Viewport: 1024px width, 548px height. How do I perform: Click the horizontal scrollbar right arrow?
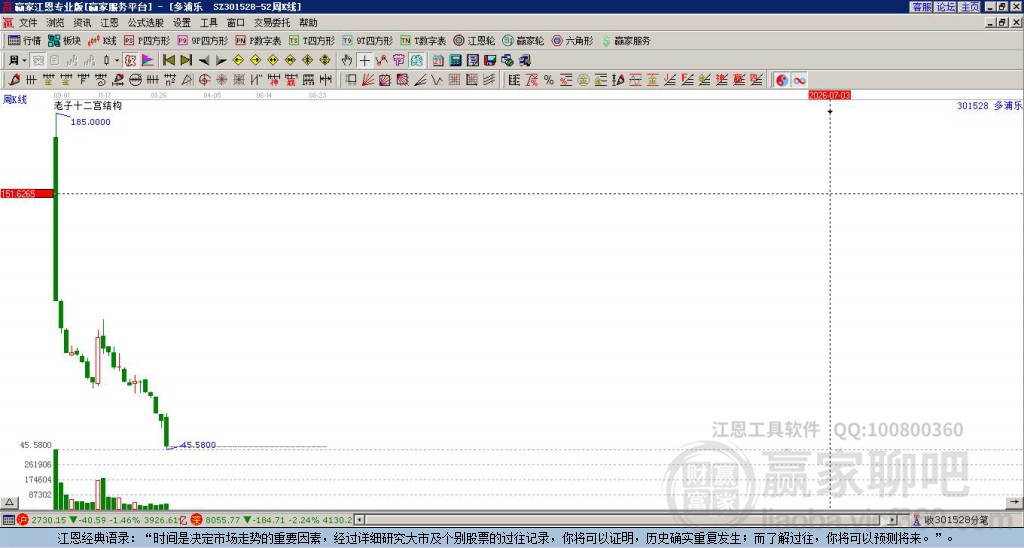[x=893, y=520]
